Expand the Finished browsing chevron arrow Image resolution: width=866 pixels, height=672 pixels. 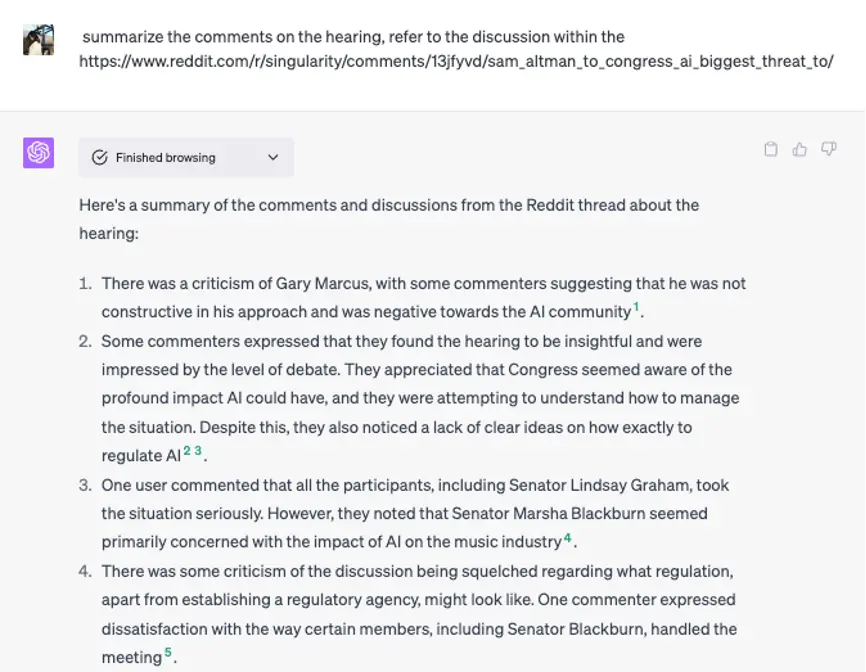point(273,158)
